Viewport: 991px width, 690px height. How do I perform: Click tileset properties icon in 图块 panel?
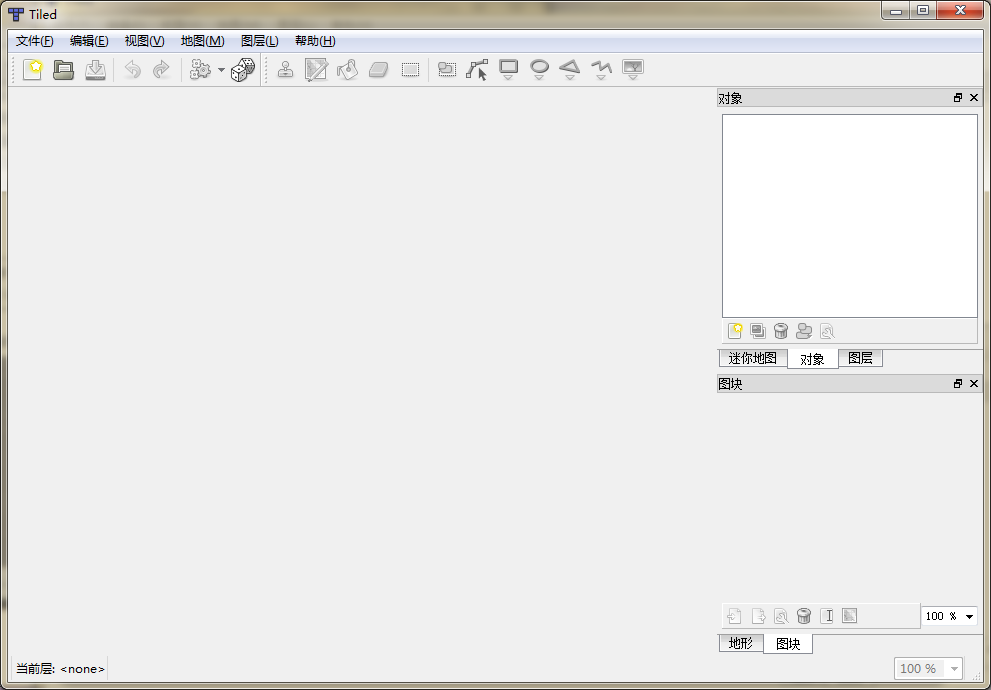[781, 615]
